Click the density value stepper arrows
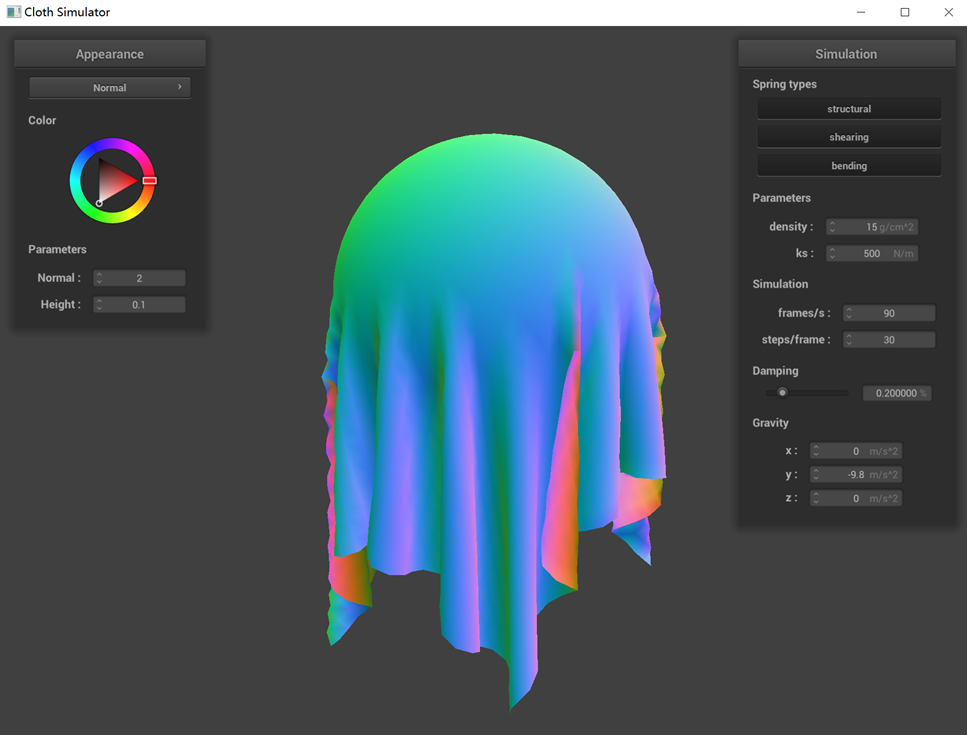Screen dimensions: 967x735 pyautogui.click(x=832, y=228)
